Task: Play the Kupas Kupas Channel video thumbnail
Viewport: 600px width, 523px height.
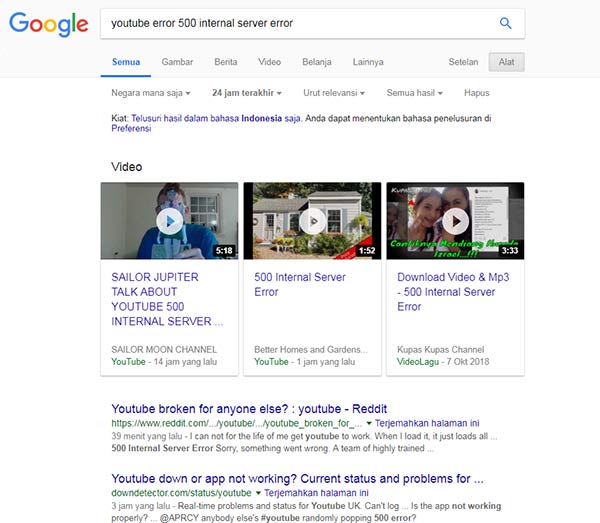Action: 455,221
